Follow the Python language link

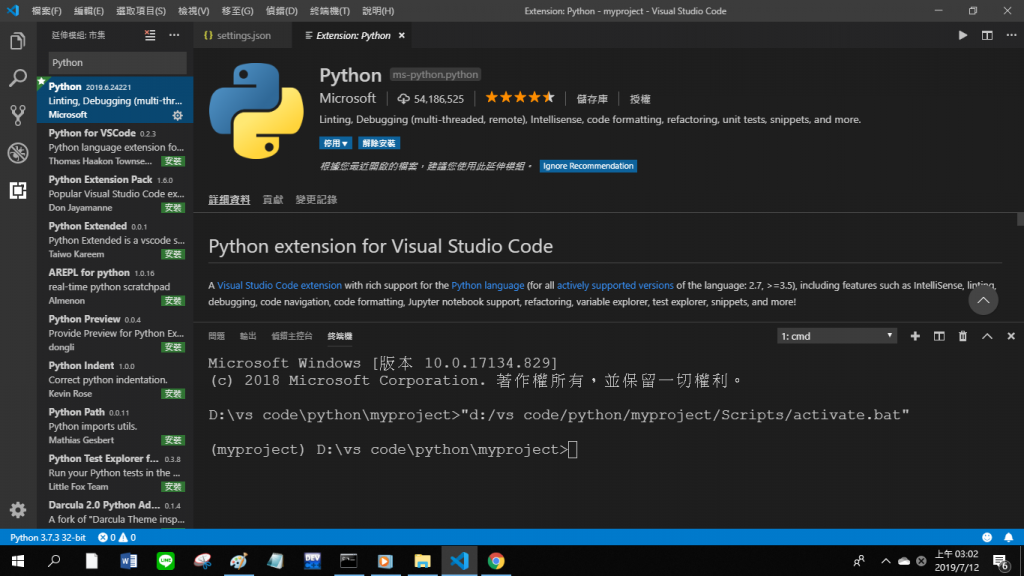pyautogui.click(x=488, y=285)
